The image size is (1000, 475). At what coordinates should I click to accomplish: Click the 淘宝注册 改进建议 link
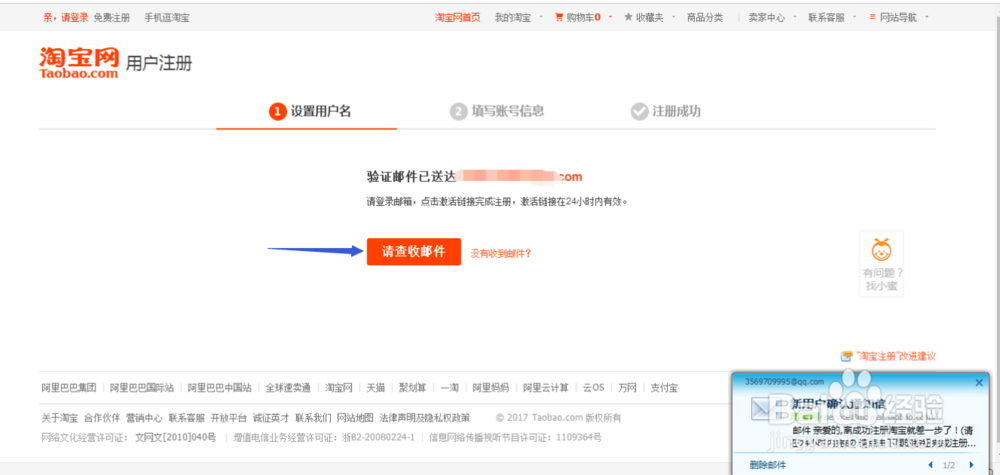(x=894, y=356)
